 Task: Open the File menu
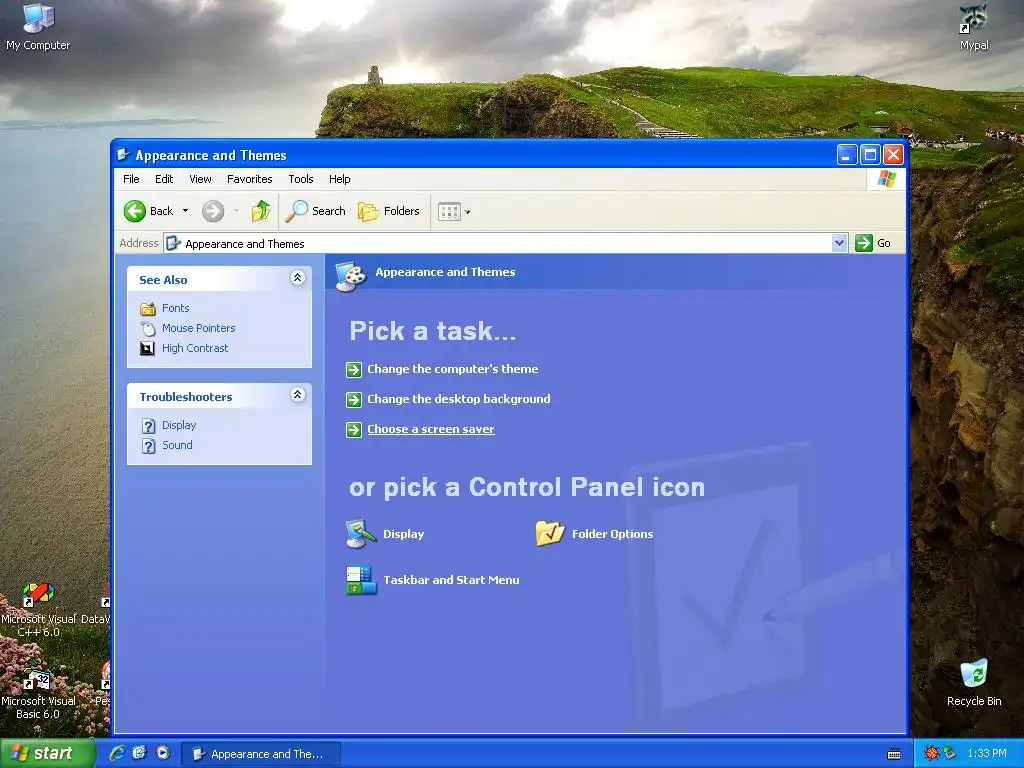tap(131, 179)
